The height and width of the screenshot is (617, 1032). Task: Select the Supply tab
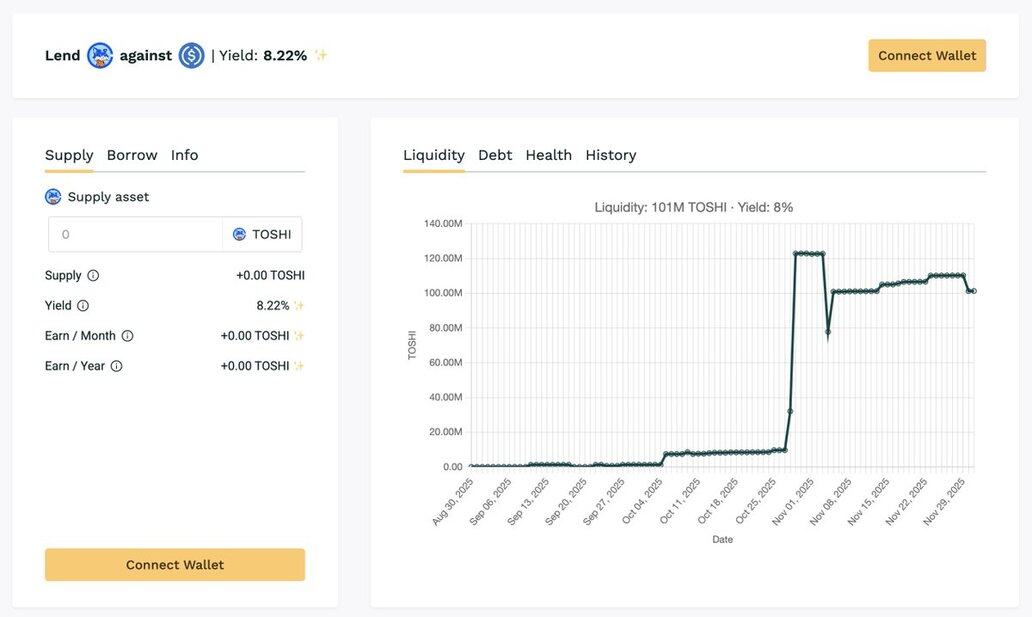point(69,155)
